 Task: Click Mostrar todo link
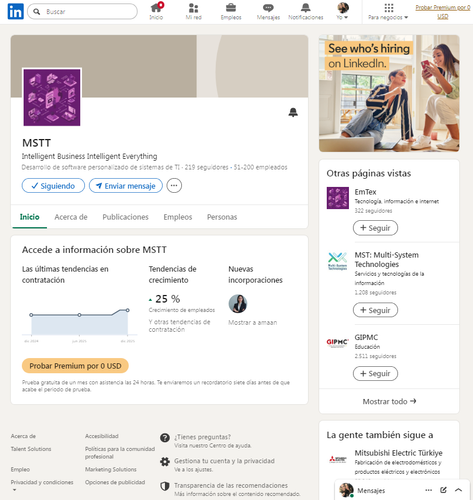point(389,401)
